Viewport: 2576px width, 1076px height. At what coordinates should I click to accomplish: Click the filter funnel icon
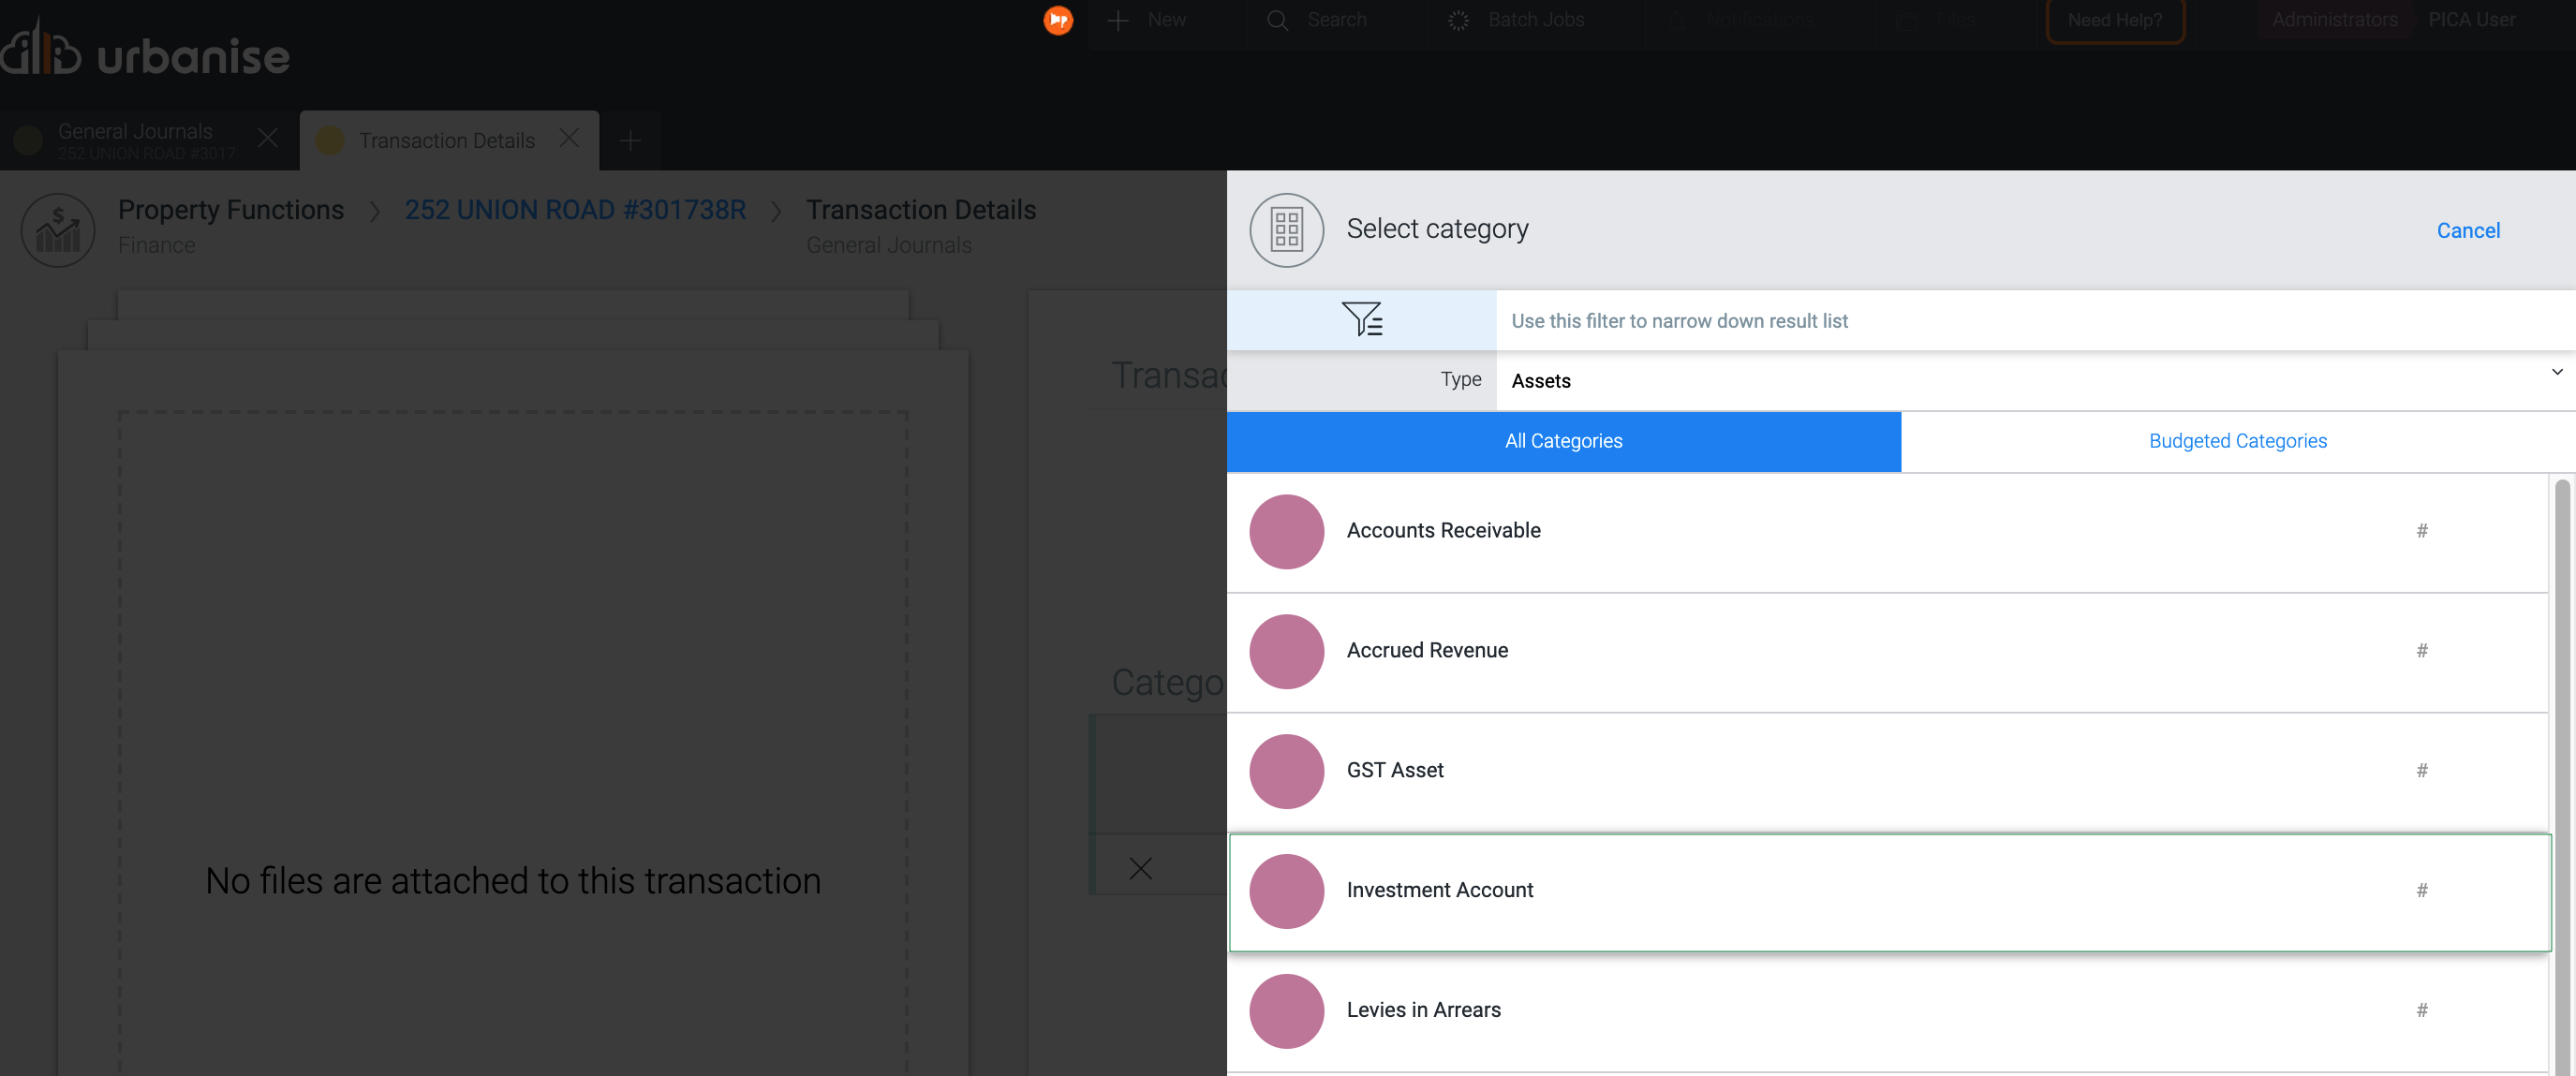tap(1362, 319)
